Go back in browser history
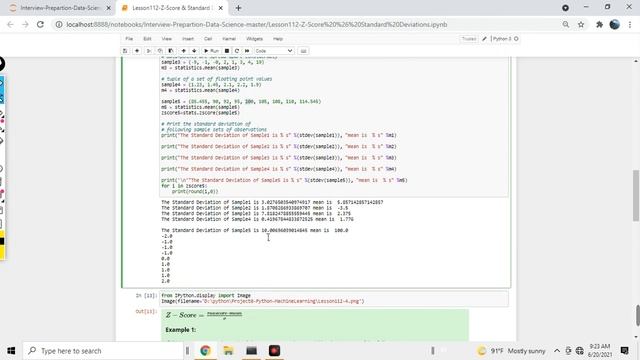This screenshot has width=640, height=360. click(x=10, y=24)
